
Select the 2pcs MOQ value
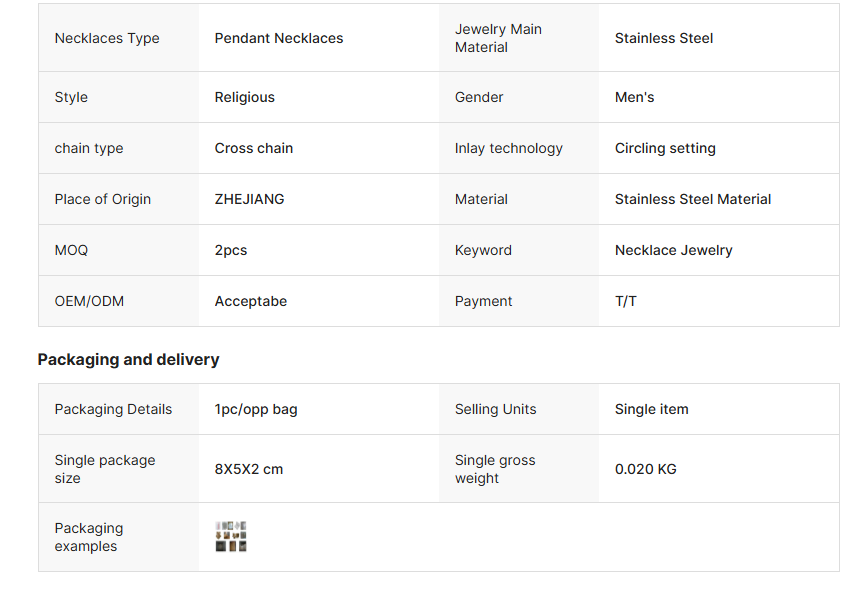click(x=231, y=250)
